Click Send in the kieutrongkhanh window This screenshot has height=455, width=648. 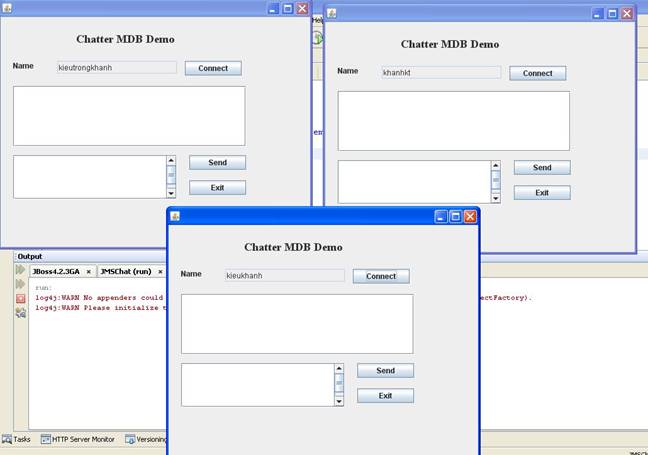pyautogui.click(x=217, y=162)
